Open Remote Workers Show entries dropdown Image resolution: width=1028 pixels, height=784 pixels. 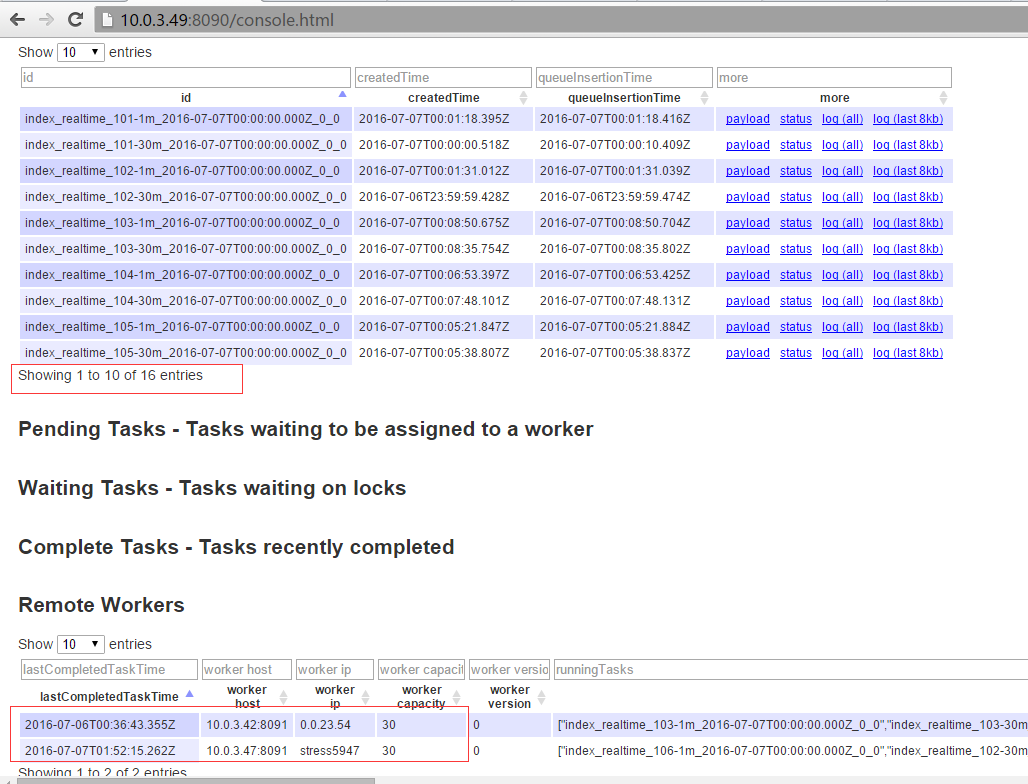[x=81, y=644]
